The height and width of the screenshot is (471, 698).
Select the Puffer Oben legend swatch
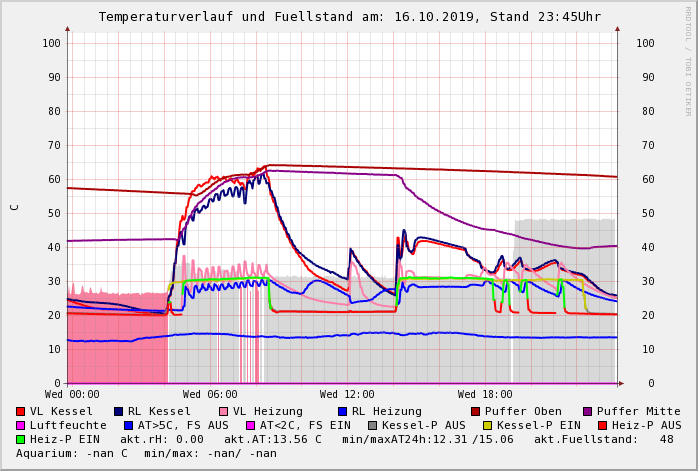(x=476, y=411)
